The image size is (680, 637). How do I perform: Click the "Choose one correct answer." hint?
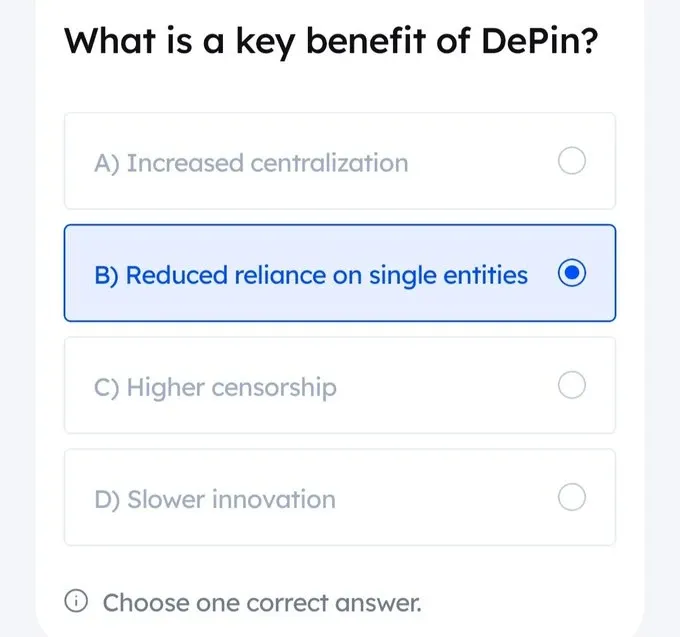click(262, 603)
